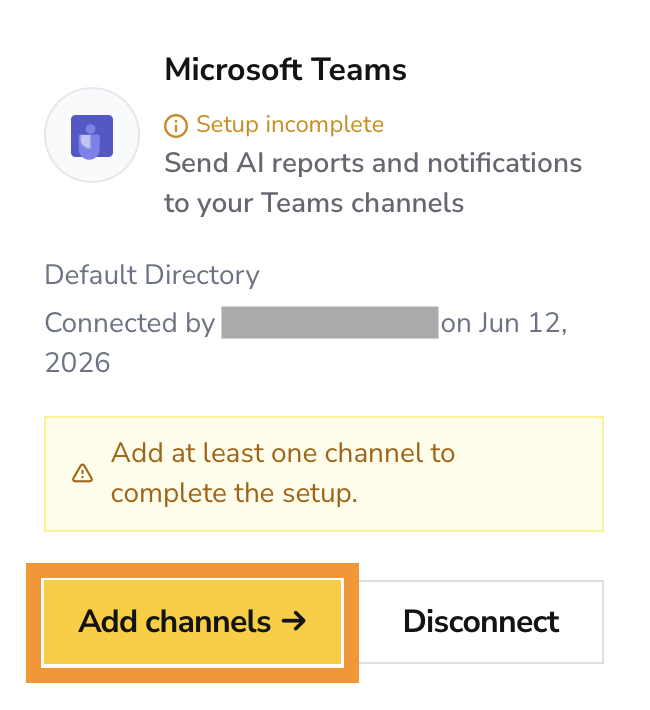Select the Microsoft Teams heading
The width and height of the screenshot is (650, 710).
point(285,70)
